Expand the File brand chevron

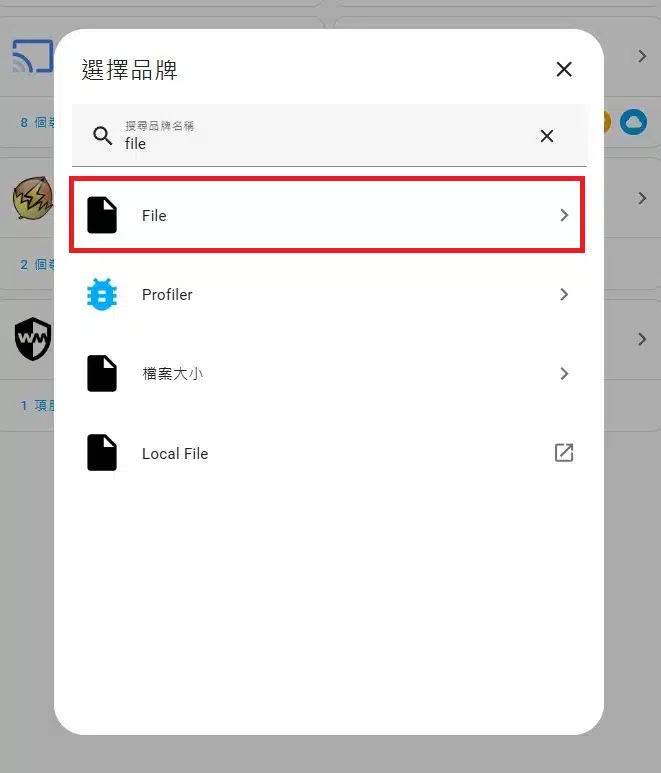[x=564, y=215]
